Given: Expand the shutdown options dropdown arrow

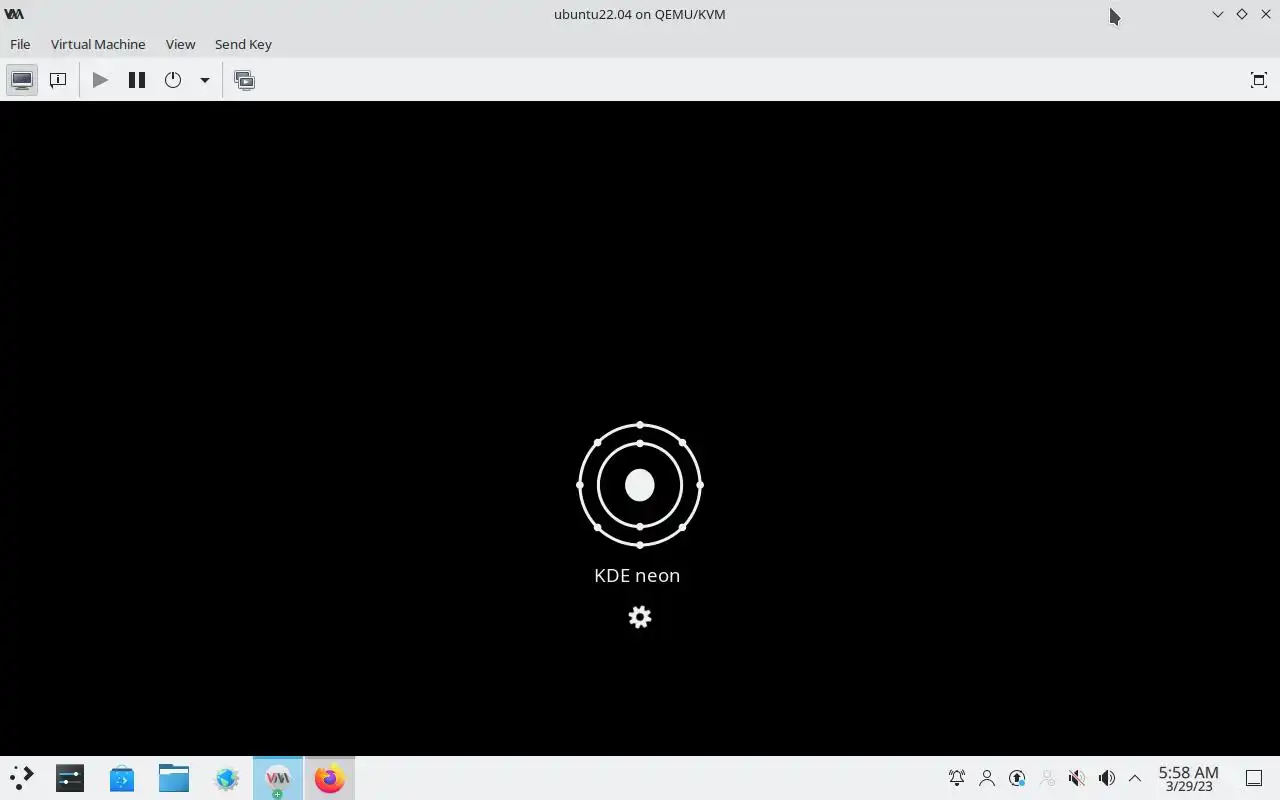Looking at the screenshot, I should [x=204, y=80].
